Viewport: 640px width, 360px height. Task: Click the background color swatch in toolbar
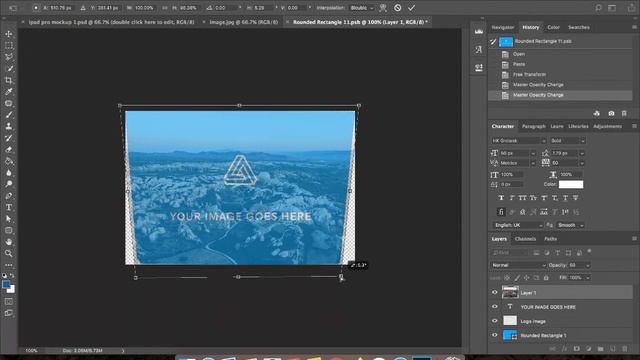click(x=12, y=290)
